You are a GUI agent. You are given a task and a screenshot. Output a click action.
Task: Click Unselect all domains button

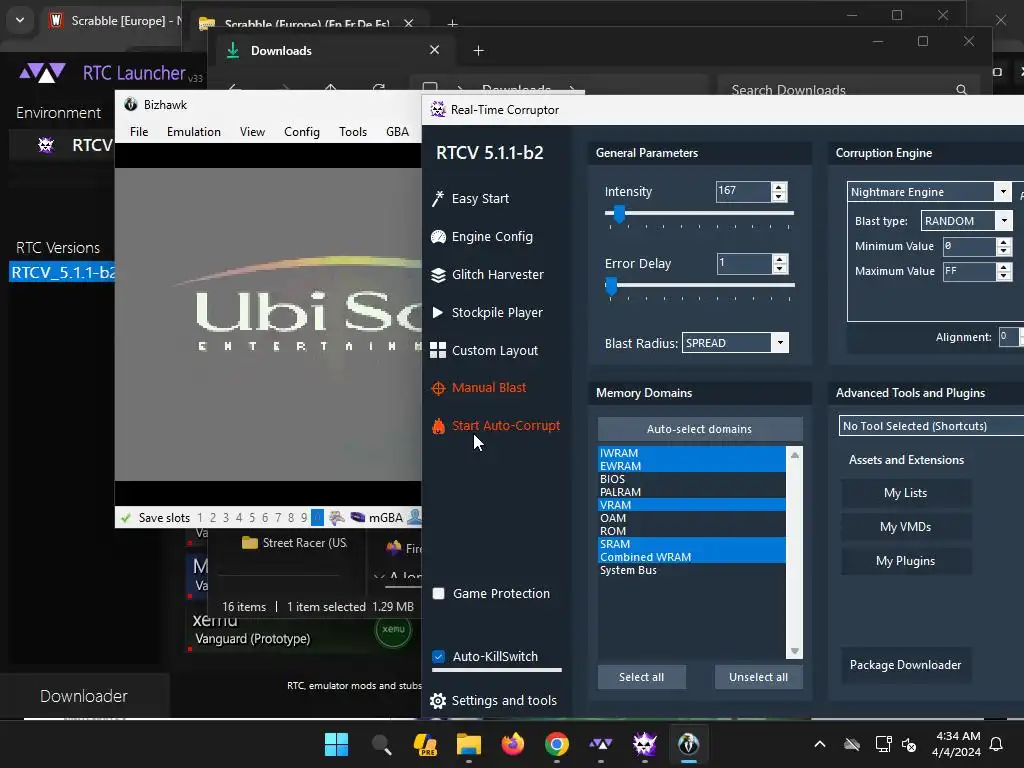click(x=758, y=677)
